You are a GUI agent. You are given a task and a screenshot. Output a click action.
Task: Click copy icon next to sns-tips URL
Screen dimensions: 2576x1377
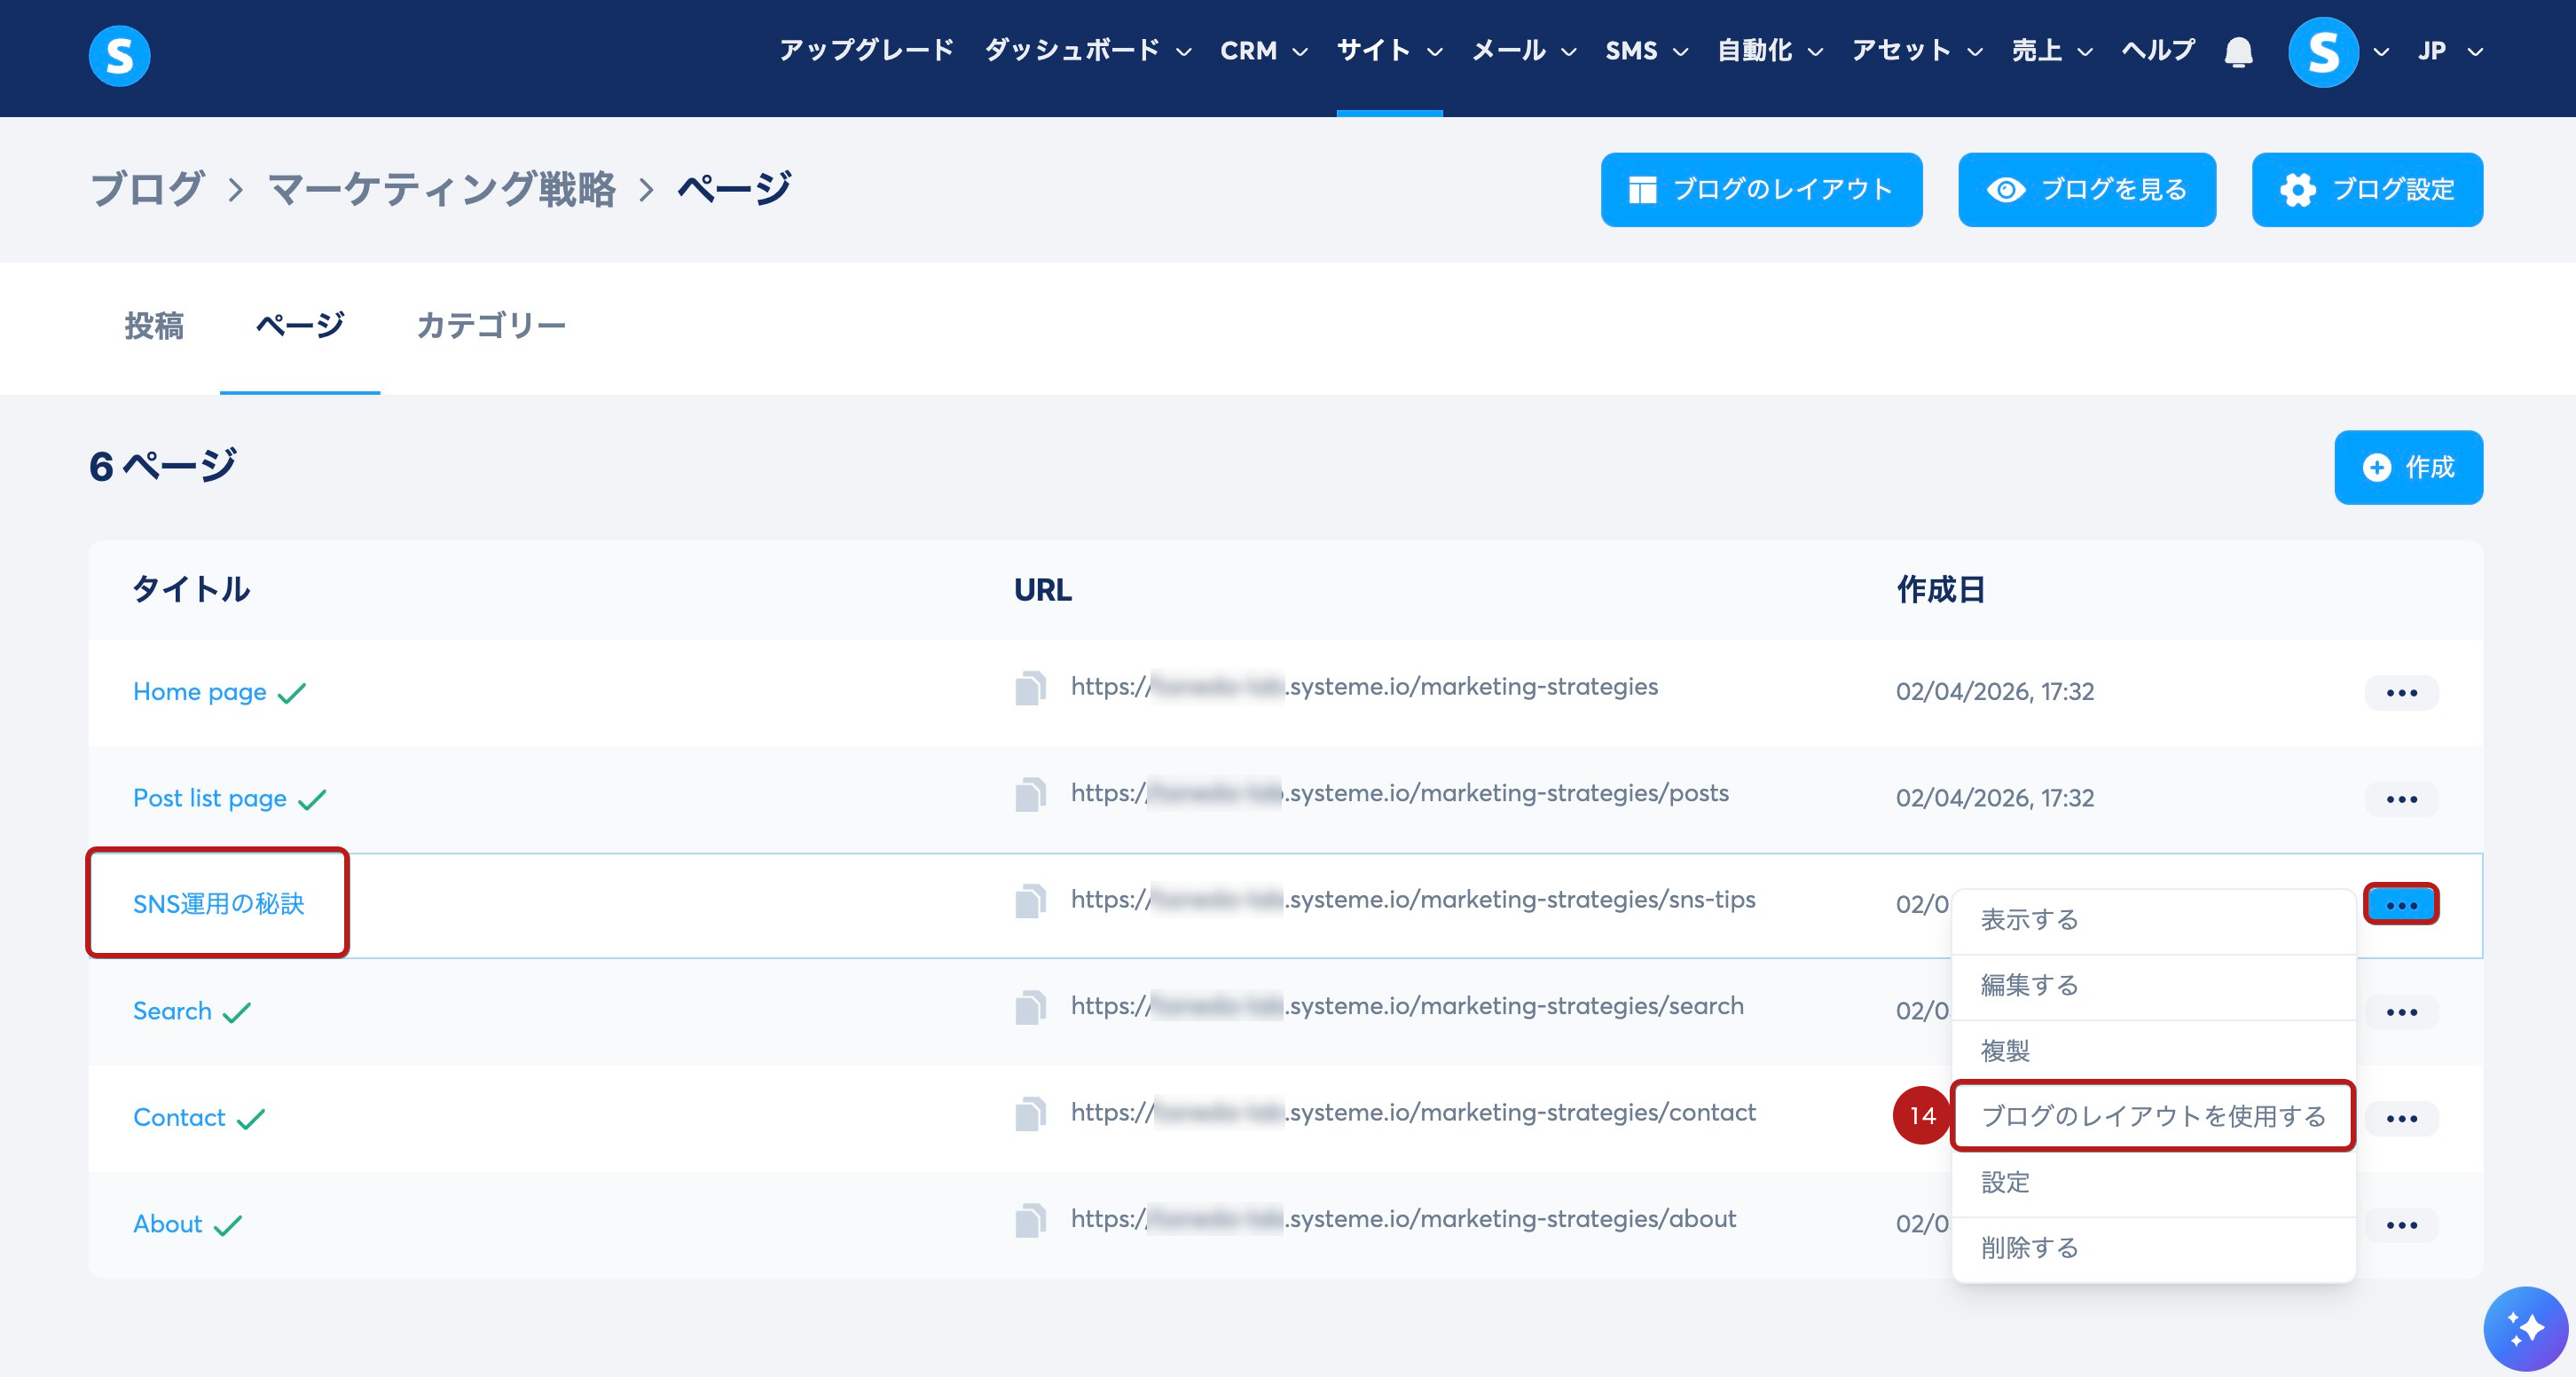1030,901
